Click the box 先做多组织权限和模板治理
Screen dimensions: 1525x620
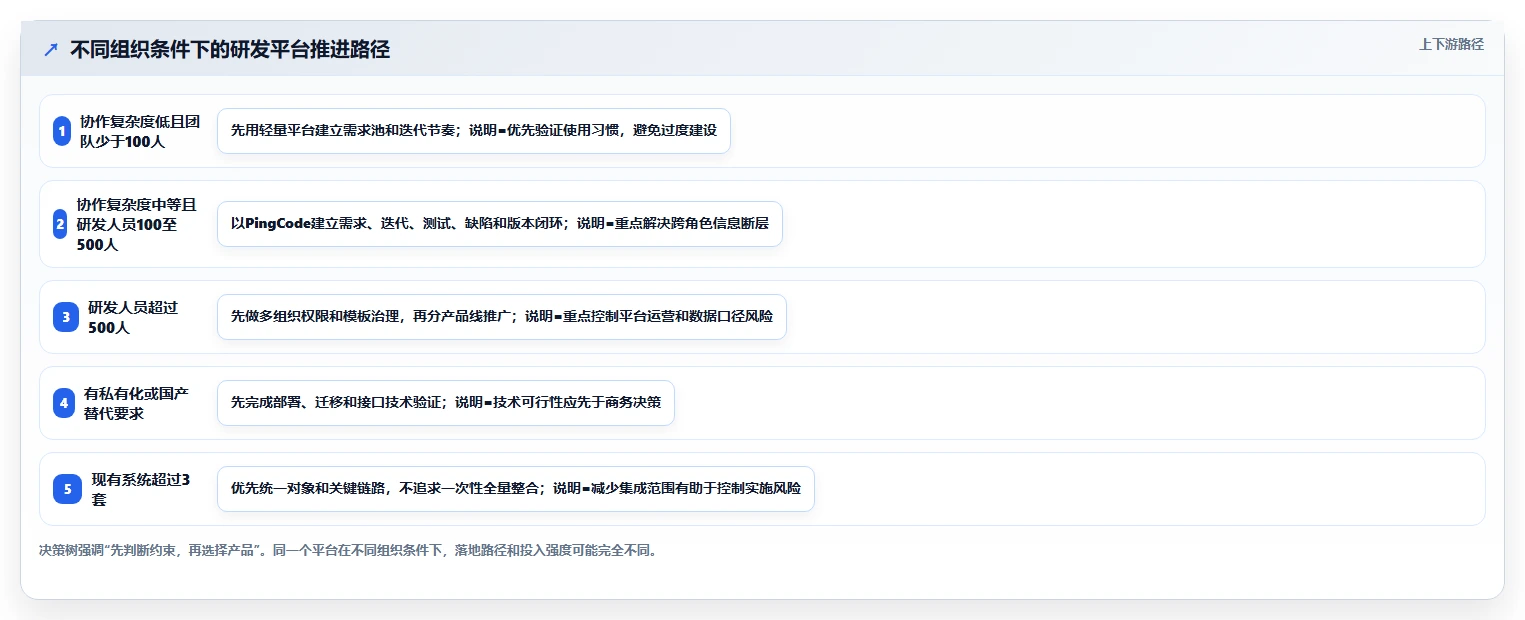[x=502, y=317]
